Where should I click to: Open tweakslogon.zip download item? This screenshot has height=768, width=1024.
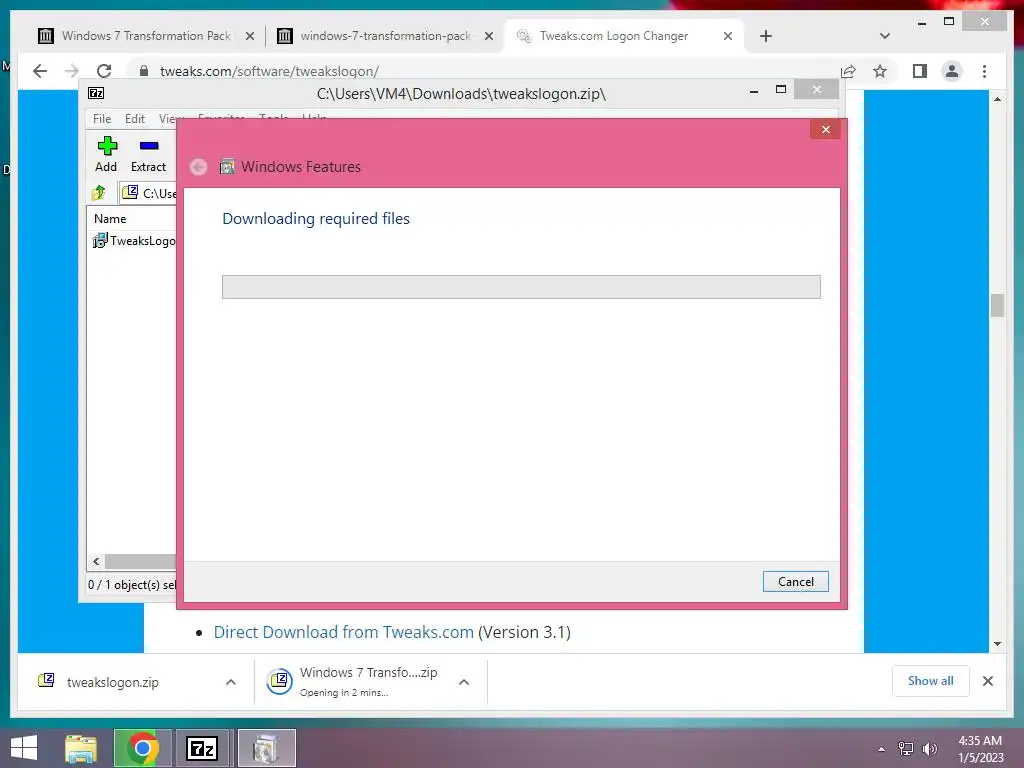pyautogui.click(x=112, y=682)
